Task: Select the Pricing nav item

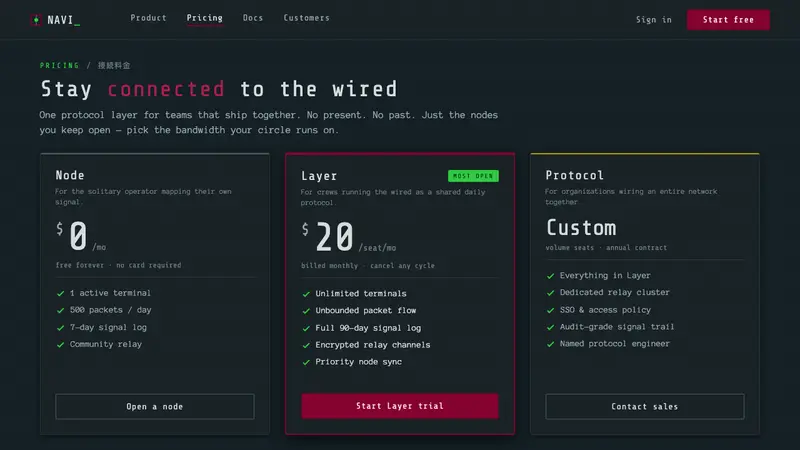Action: point(205,18)
